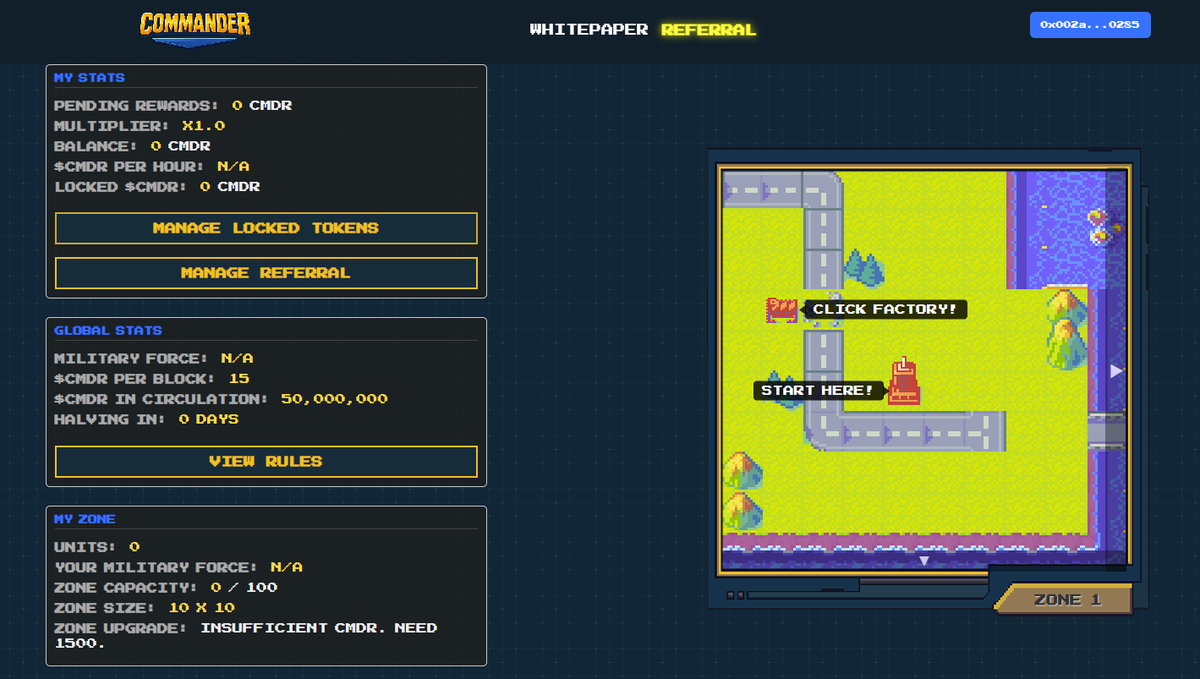The width and height of the screenshot is (1200, 679).
Task: Click the My Zone heading
Action: pos(85,519)
